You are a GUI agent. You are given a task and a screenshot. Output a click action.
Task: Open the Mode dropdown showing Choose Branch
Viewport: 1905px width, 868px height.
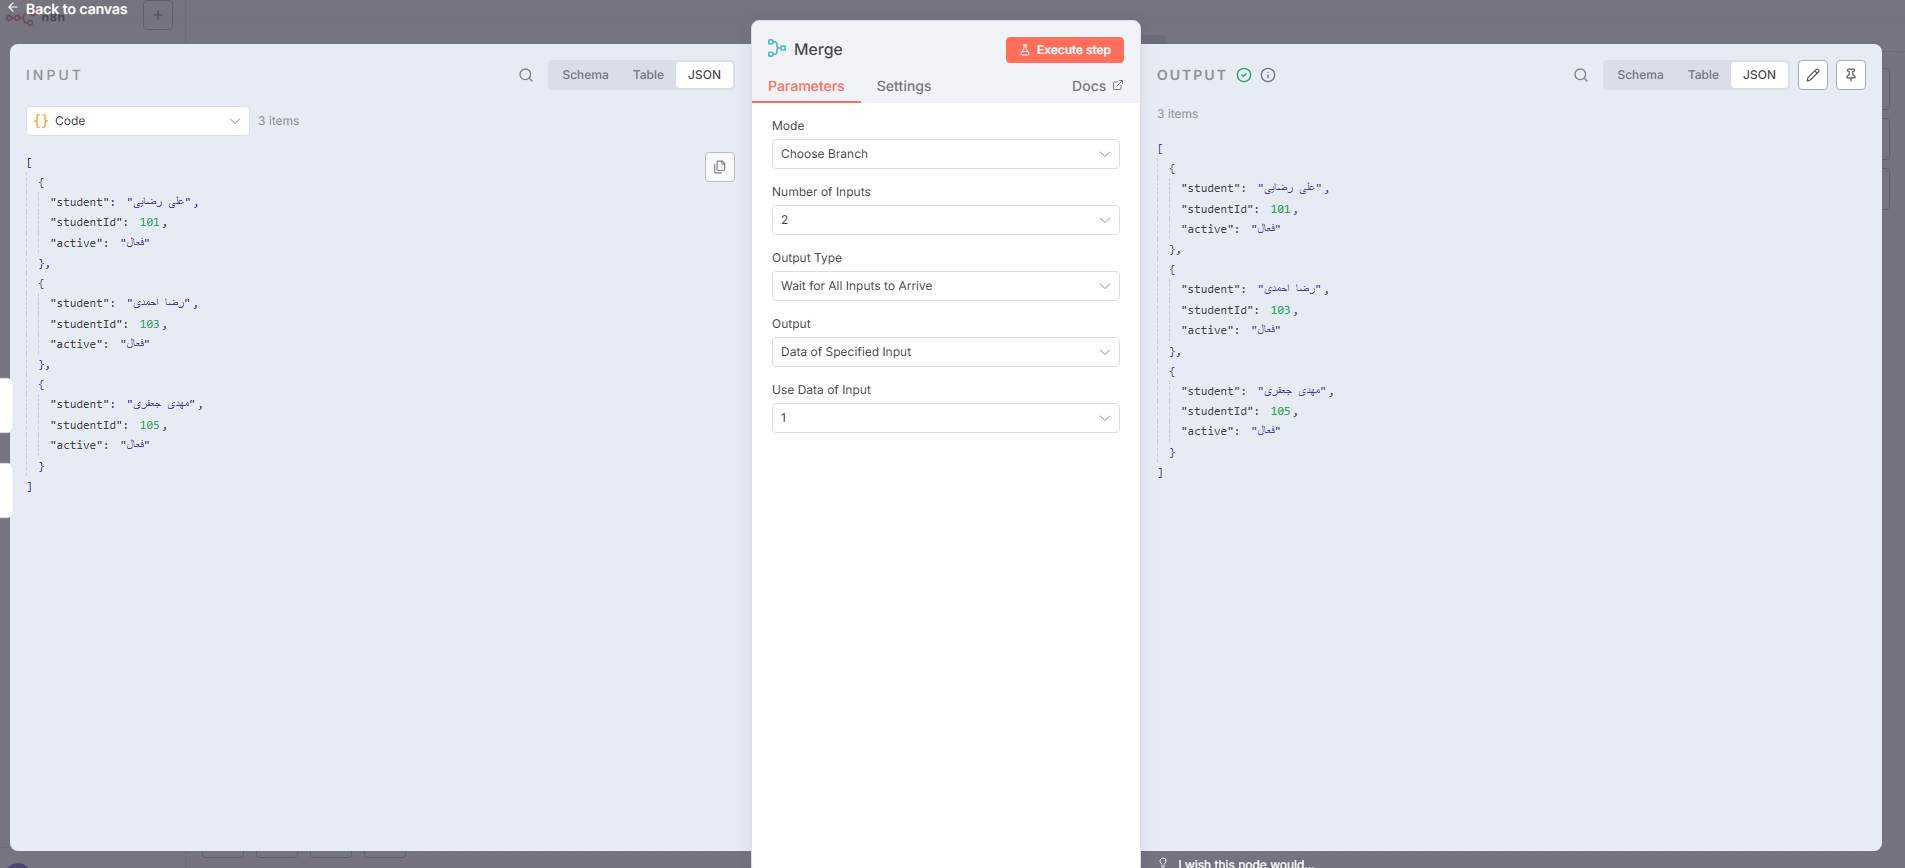pyautogui.click(x=945, y=154)
